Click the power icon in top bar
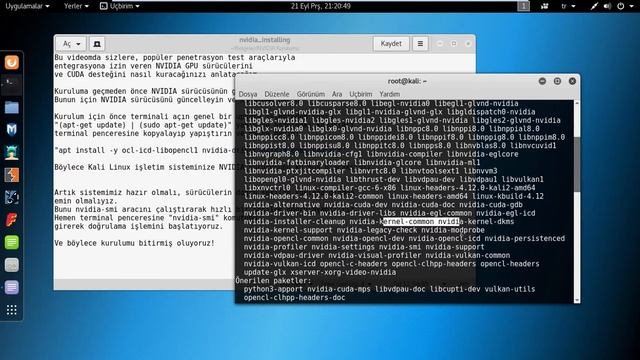This screenshot has height=360, width=640. click(621, 6)
